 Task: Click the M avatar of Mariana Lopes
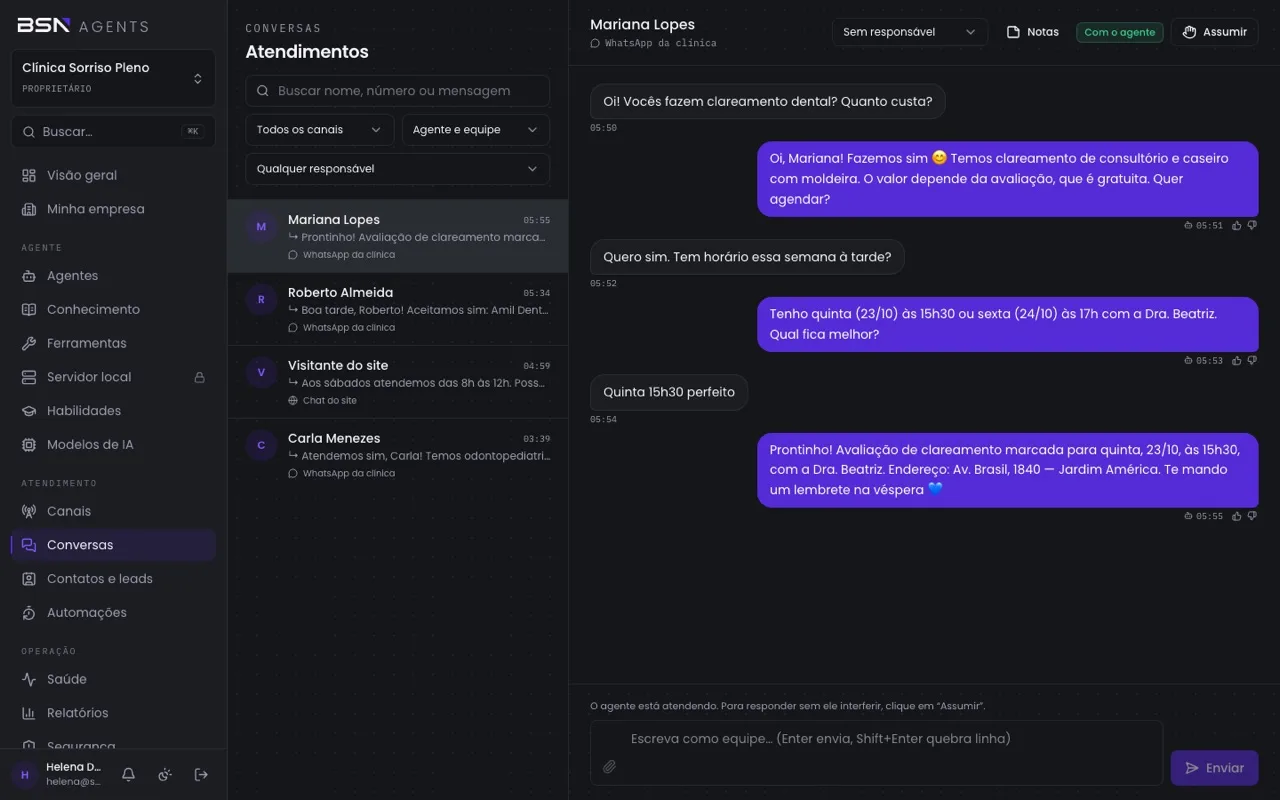click(x=261, y=227)
